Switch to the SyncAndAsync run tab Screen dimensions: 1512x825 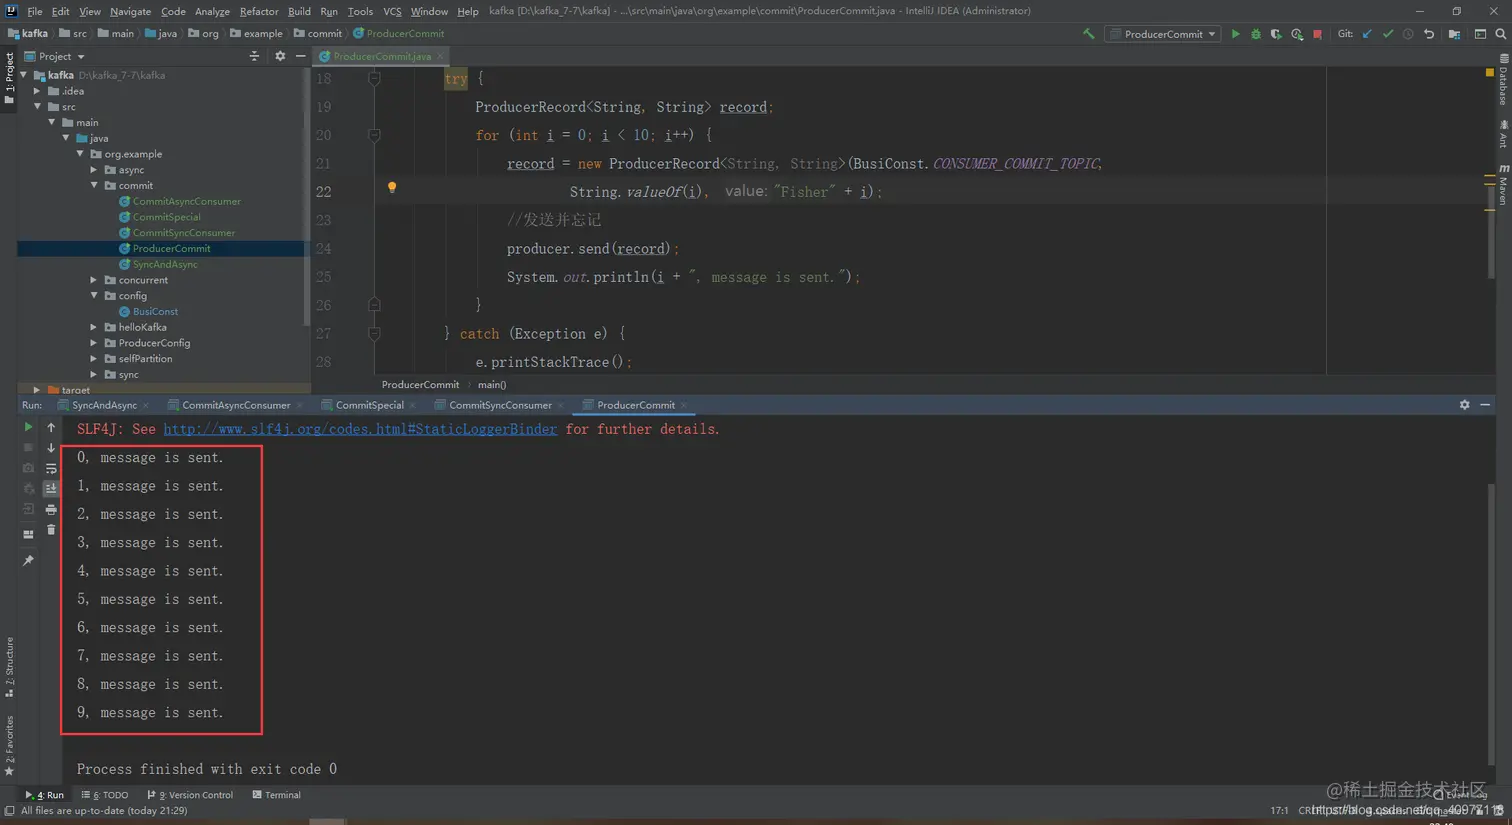pos(104,405)
